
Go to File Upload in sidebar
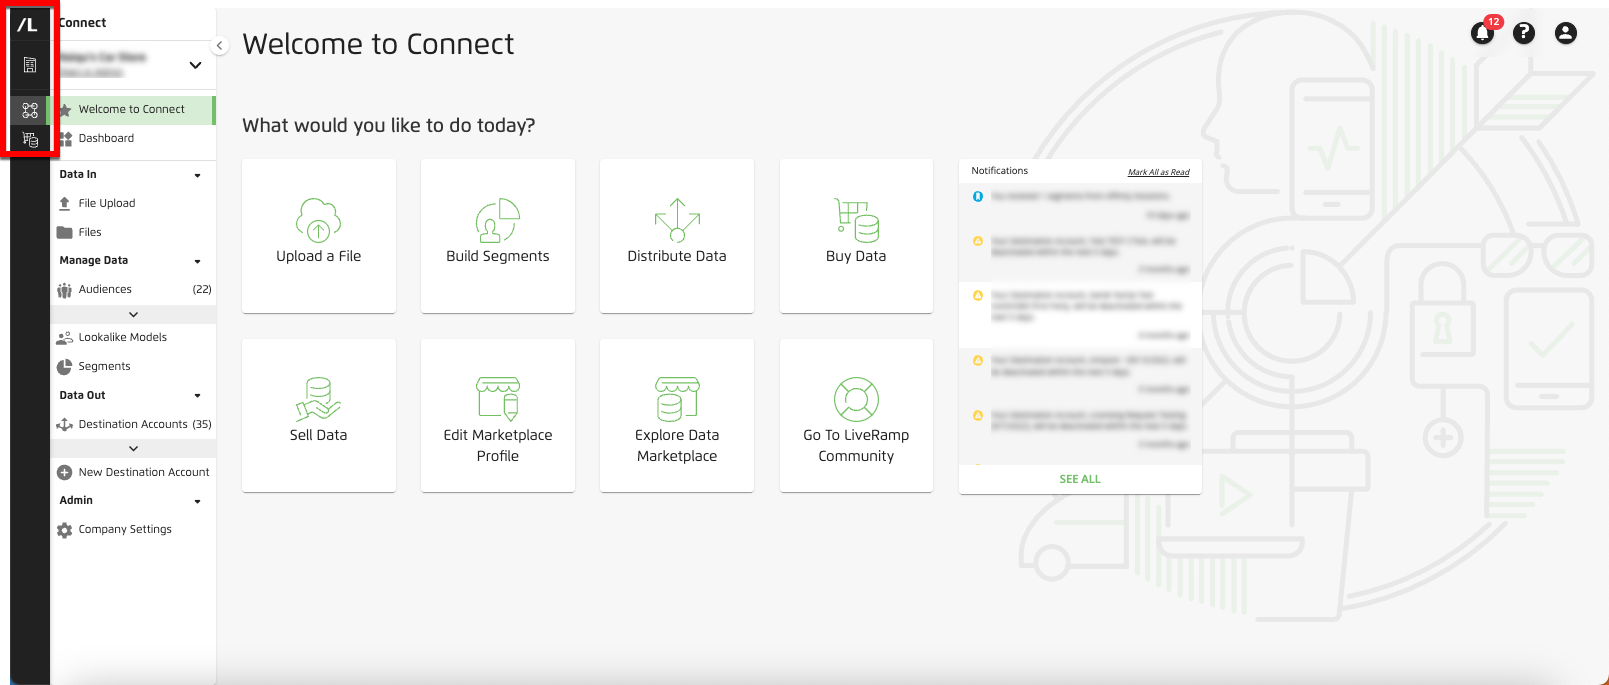pyautogui.click(x=133, y=203)
